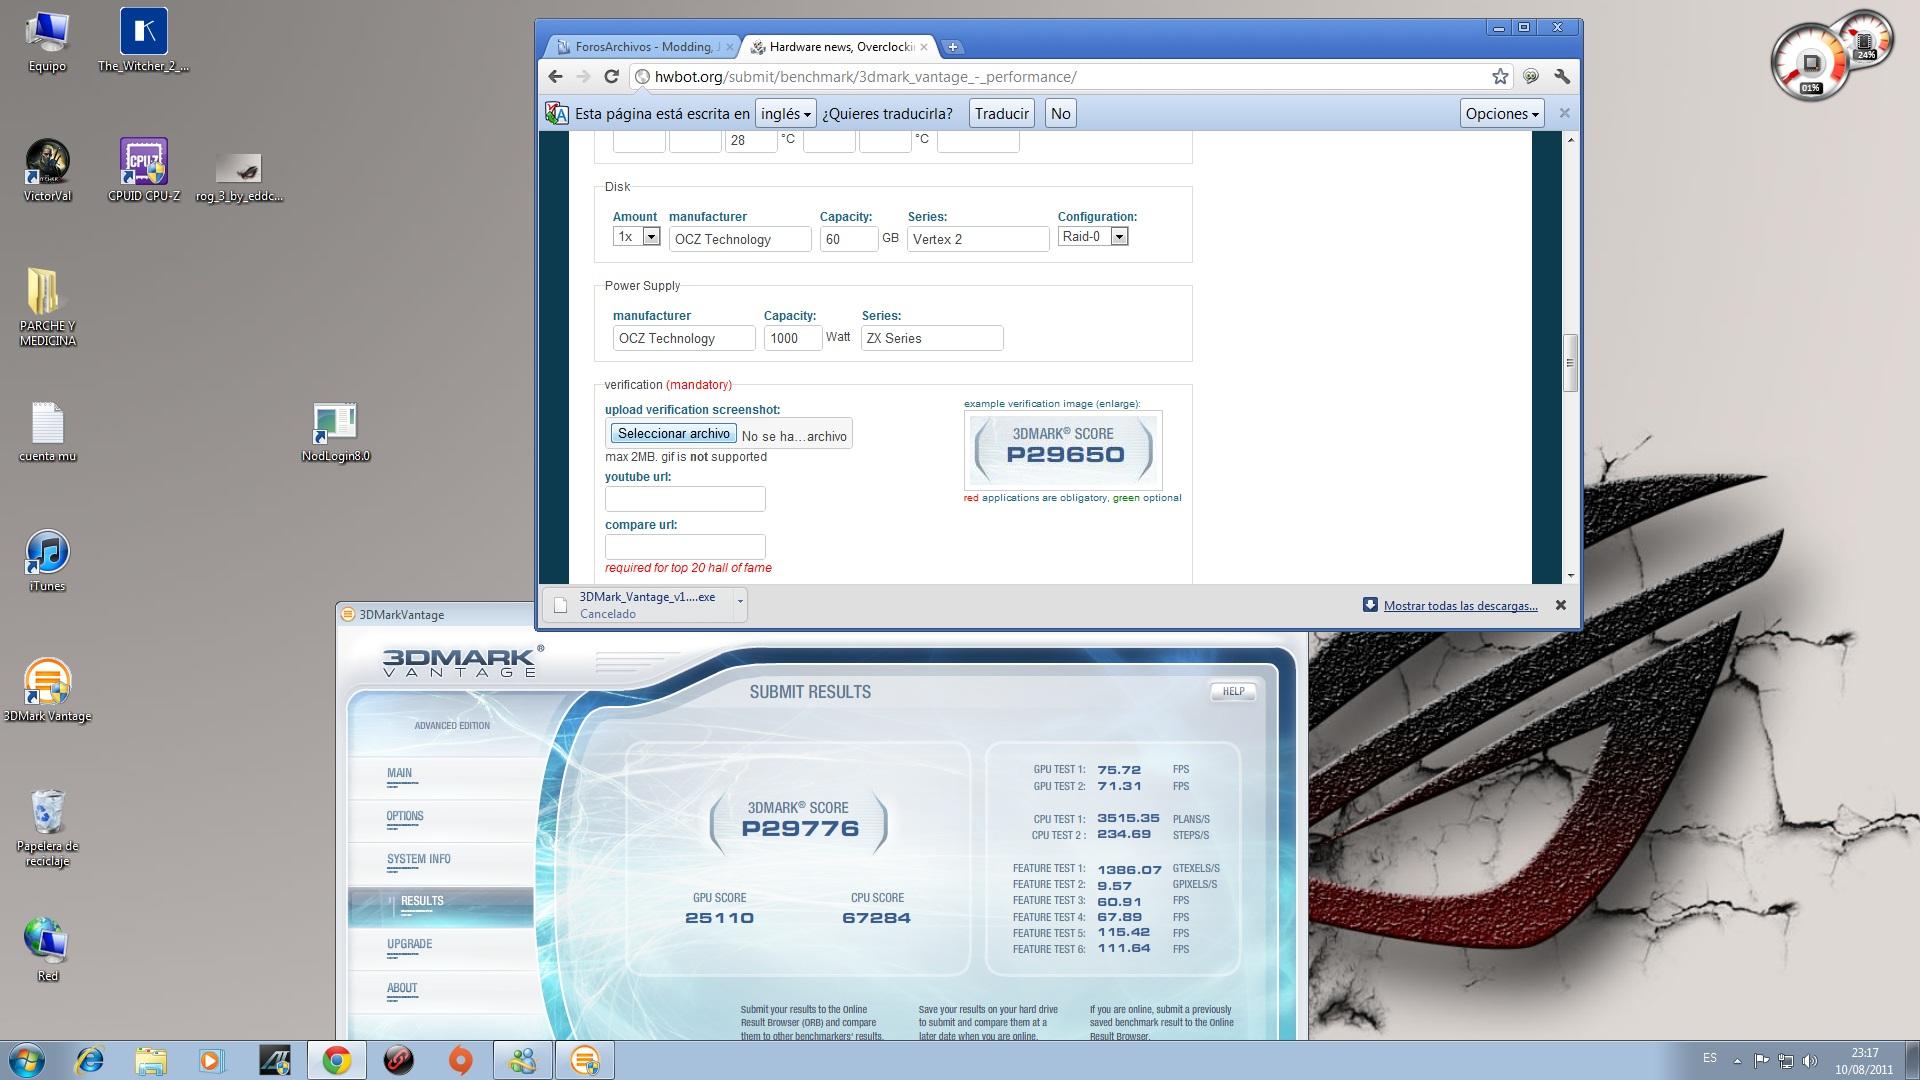The width and height of the screenshot is (1920, 1080).
Task: Expand download item options arrow
Action: [740, 601]
